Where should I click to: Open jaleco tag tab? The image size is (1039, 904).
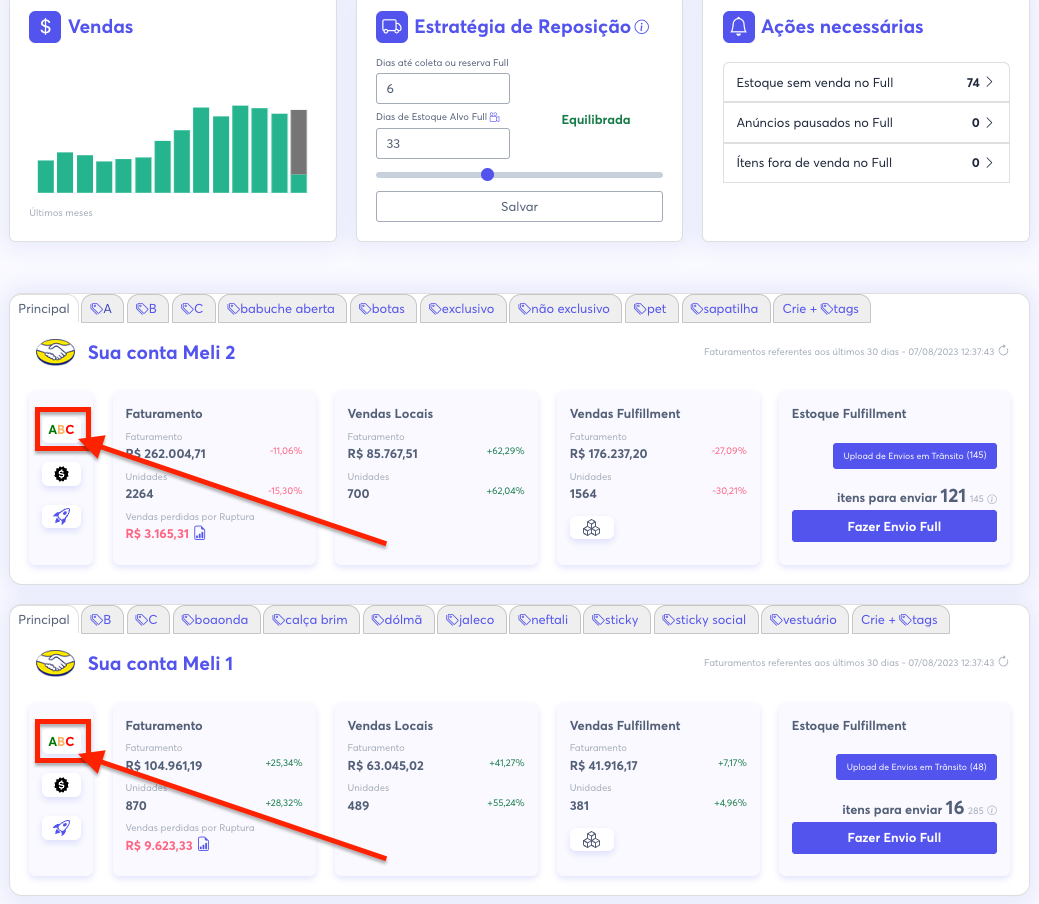[x=471, y=620]
